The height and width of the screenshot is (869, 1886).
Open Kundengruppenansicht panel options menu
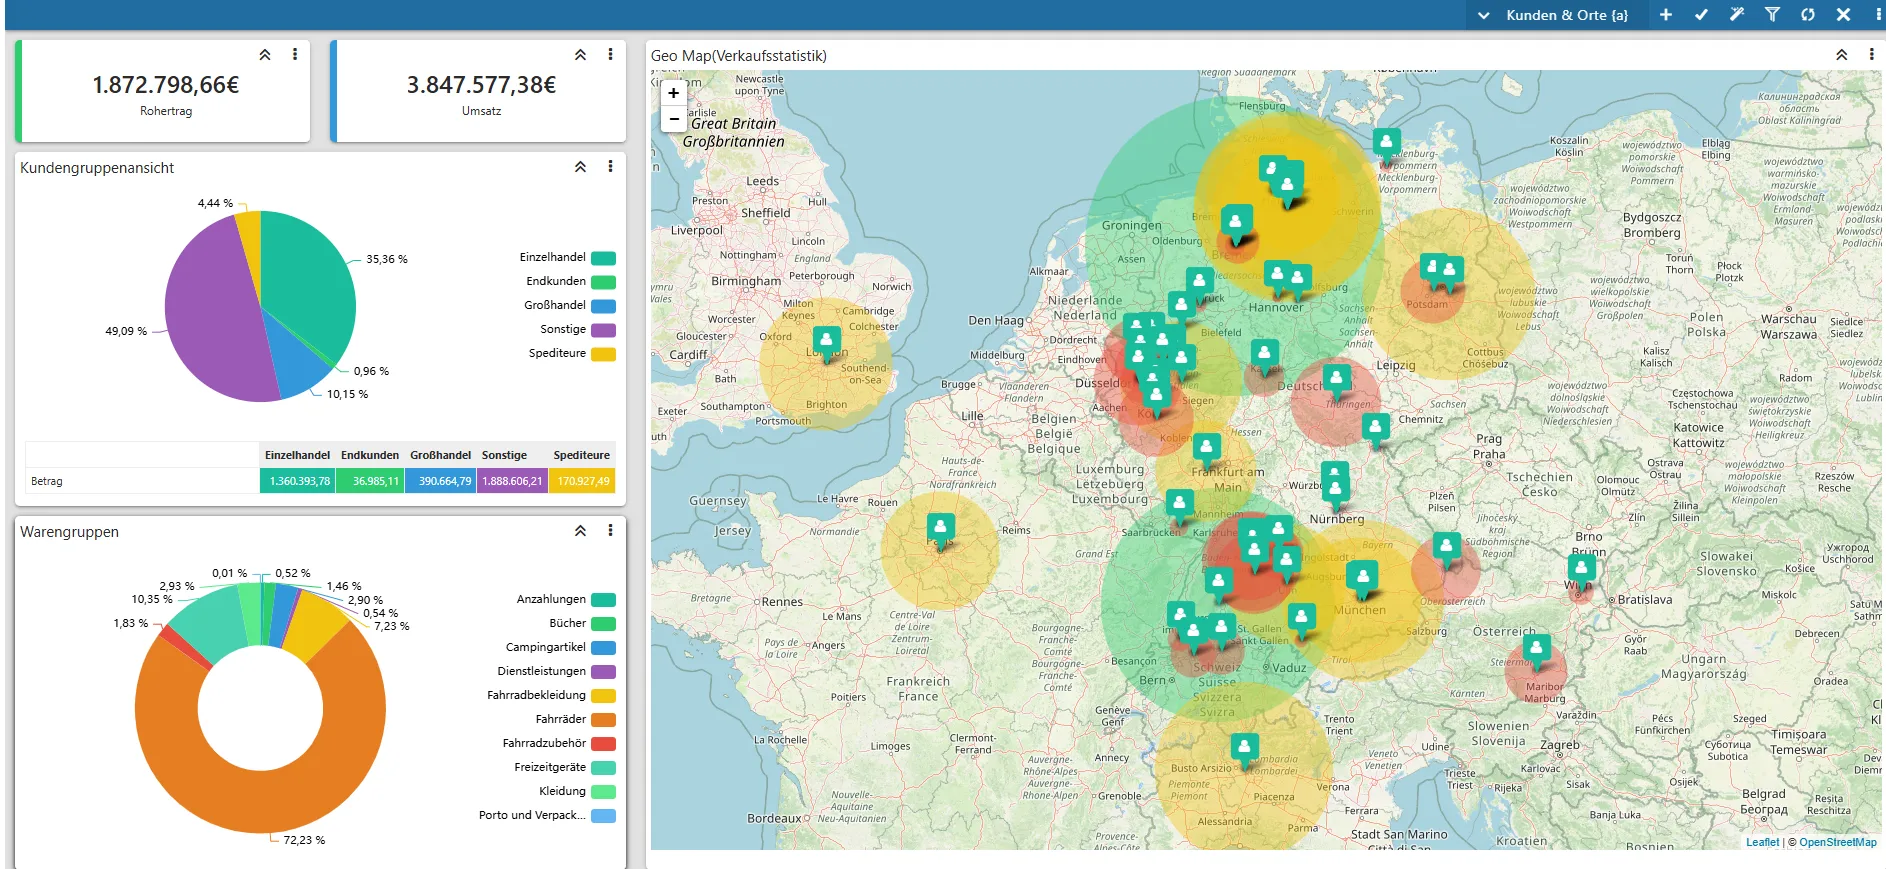(x=610, y=166)
